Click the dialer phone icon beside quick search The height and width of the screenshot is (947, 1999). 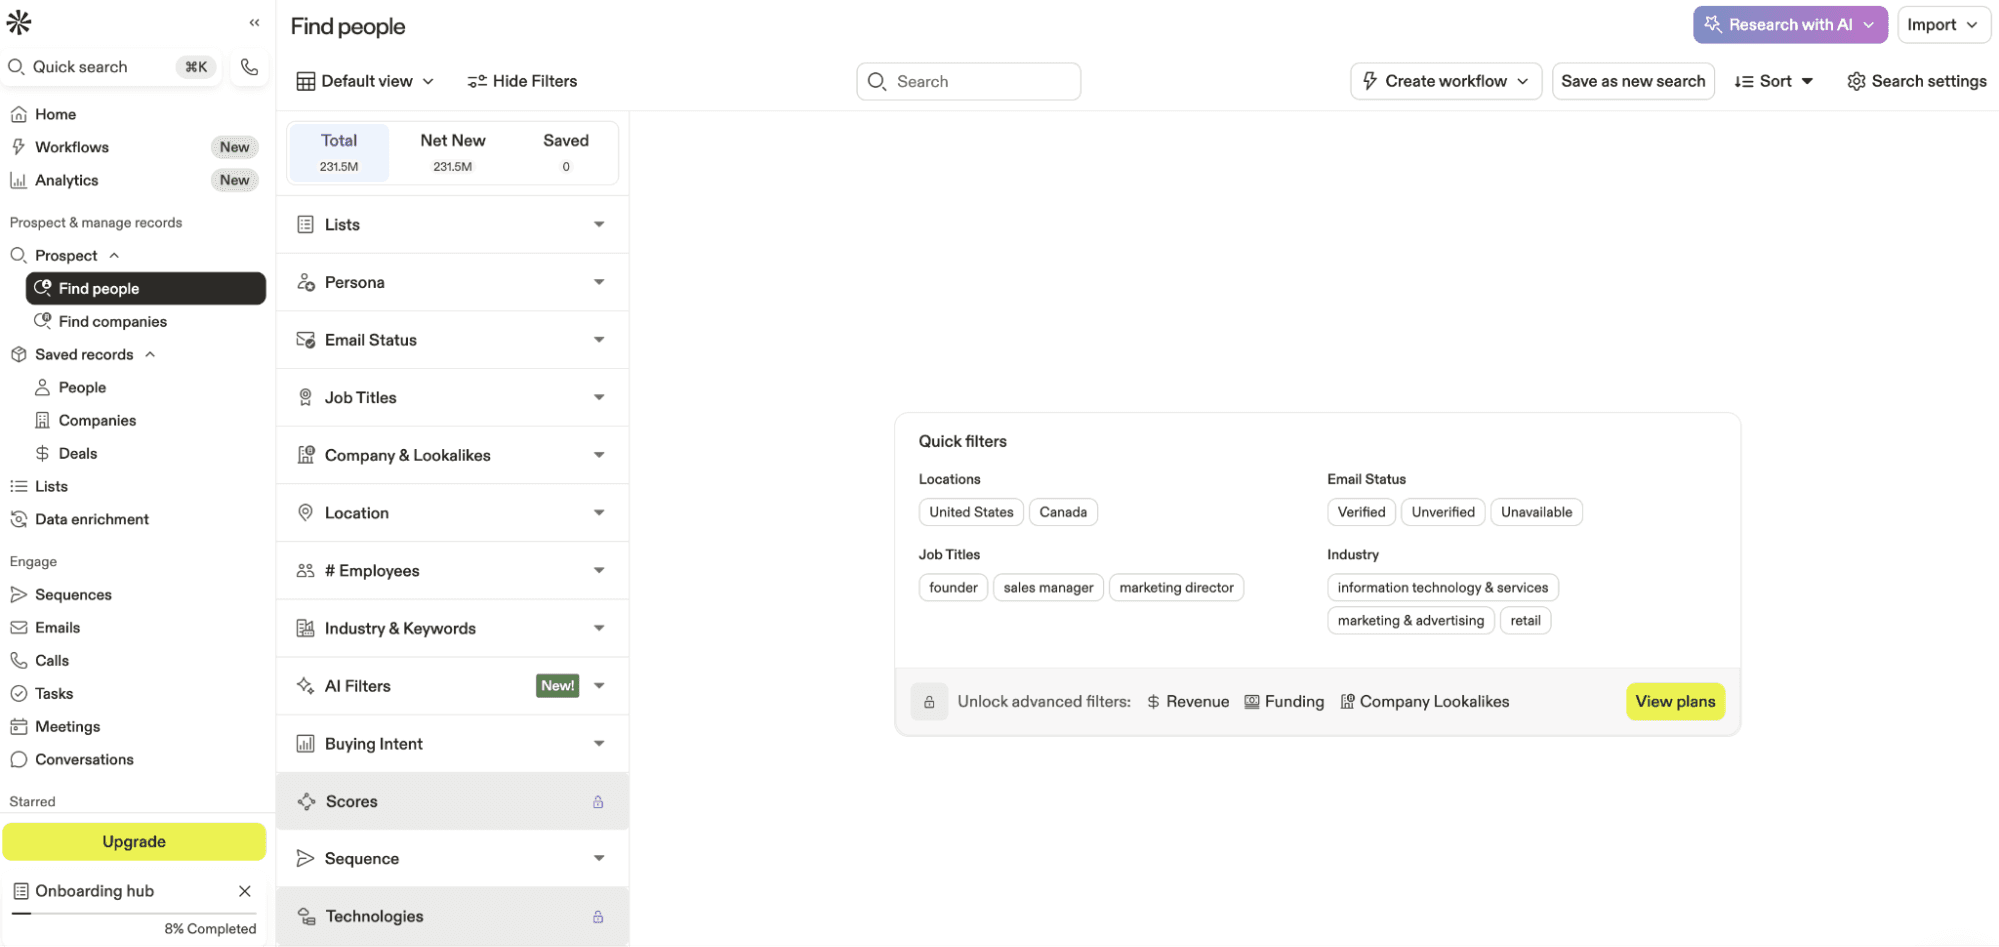click(x=248, y=66)
